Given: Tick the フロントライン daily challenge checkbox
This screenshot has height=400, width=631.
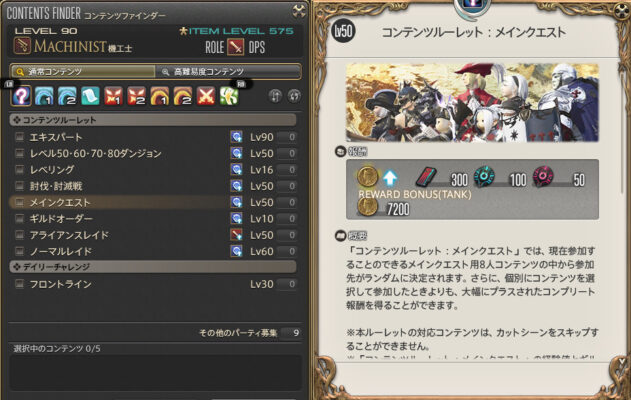Looking at the screenshot, I should click(19, 284).
